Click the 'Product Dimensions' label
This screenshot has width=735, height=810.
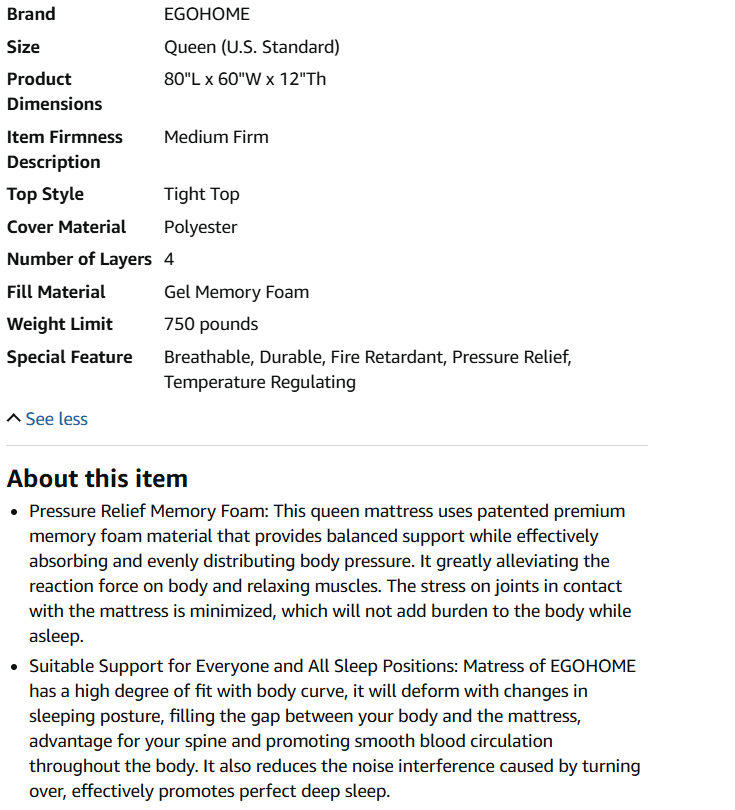point(54,91)
